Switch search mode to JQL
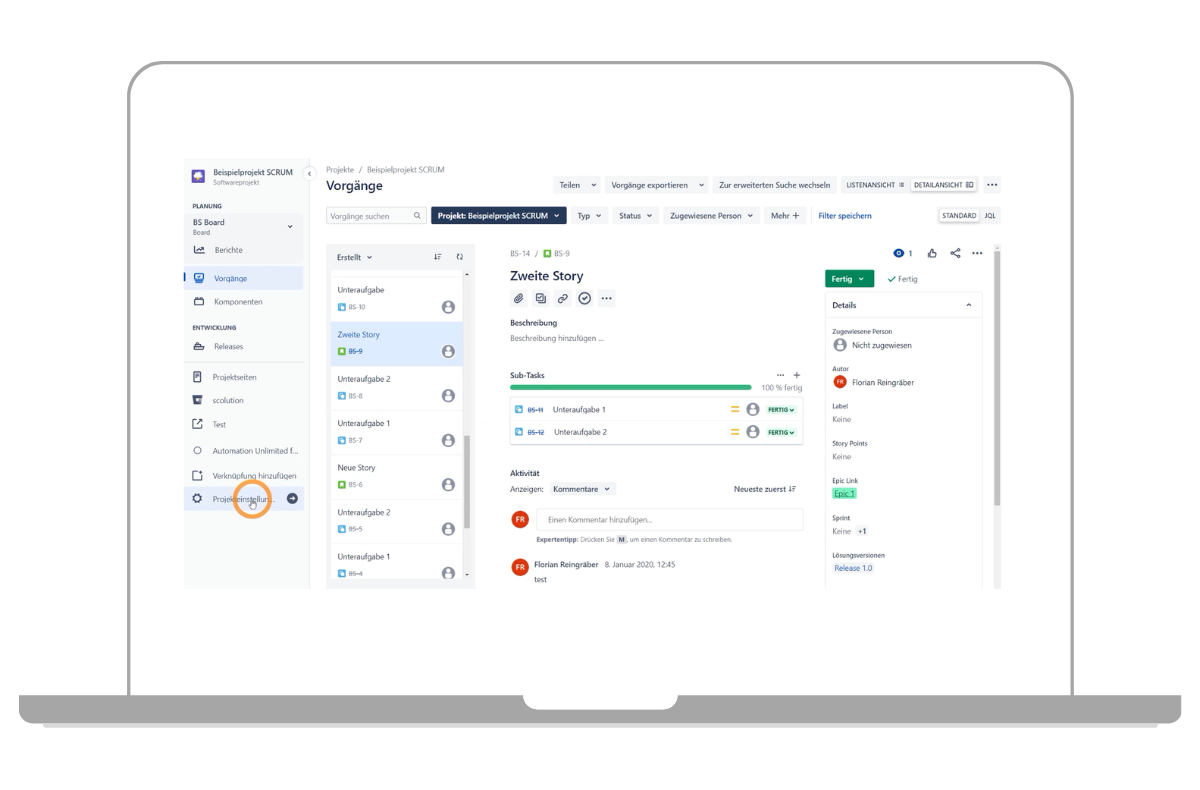The width and height of the screenshot is (1200, 790). point(989,216)
